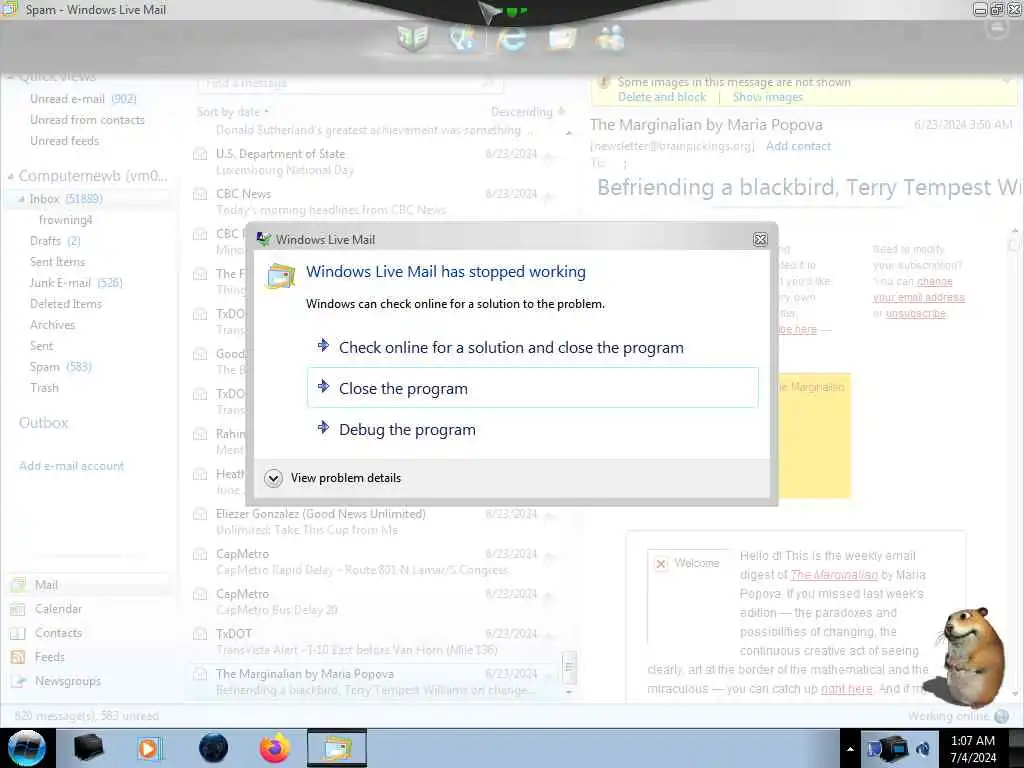Click the Calendar icon in bottom-left navigation

pyautogui.click(x=18, y=609)
